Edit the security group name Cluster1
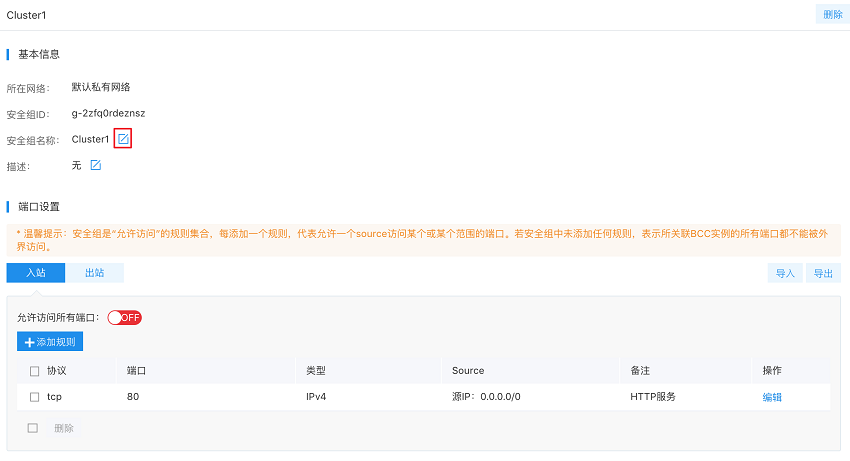The width and height of the screenshot is (850, 461). click(123, 139)
